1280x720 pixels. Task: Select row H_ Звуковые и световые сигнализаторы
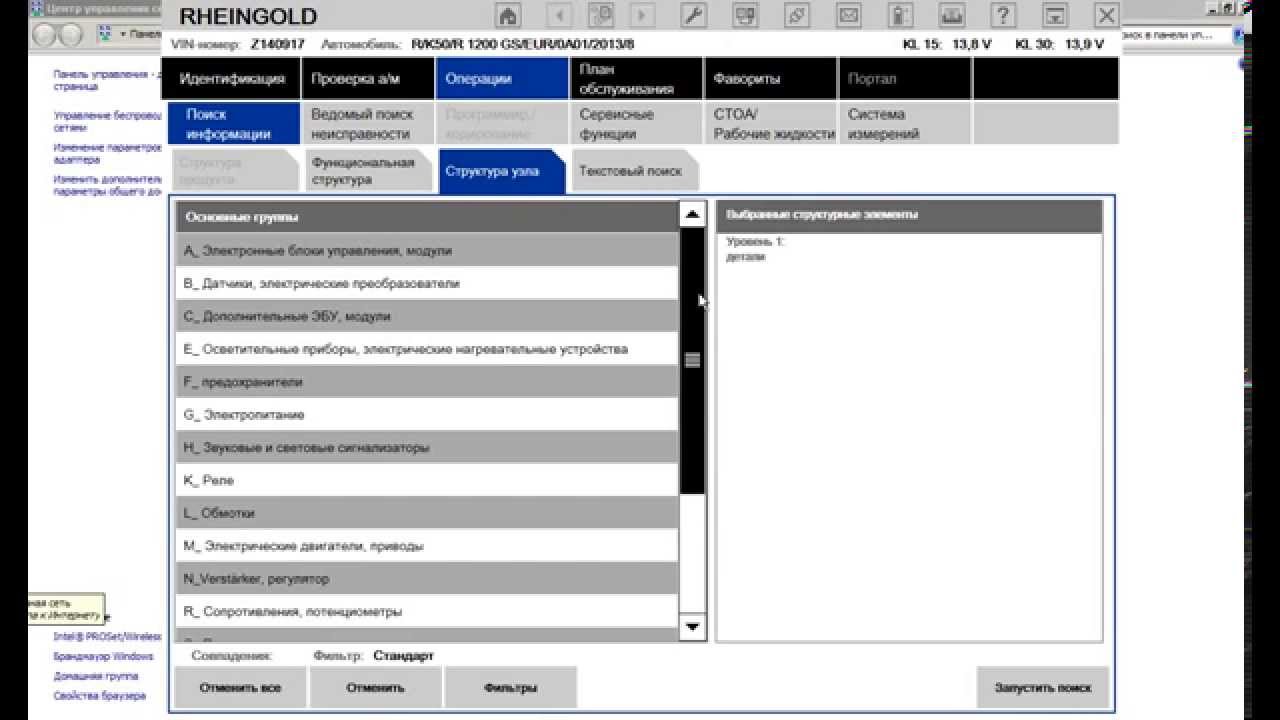pyautogui.click(x=427, y=447)
